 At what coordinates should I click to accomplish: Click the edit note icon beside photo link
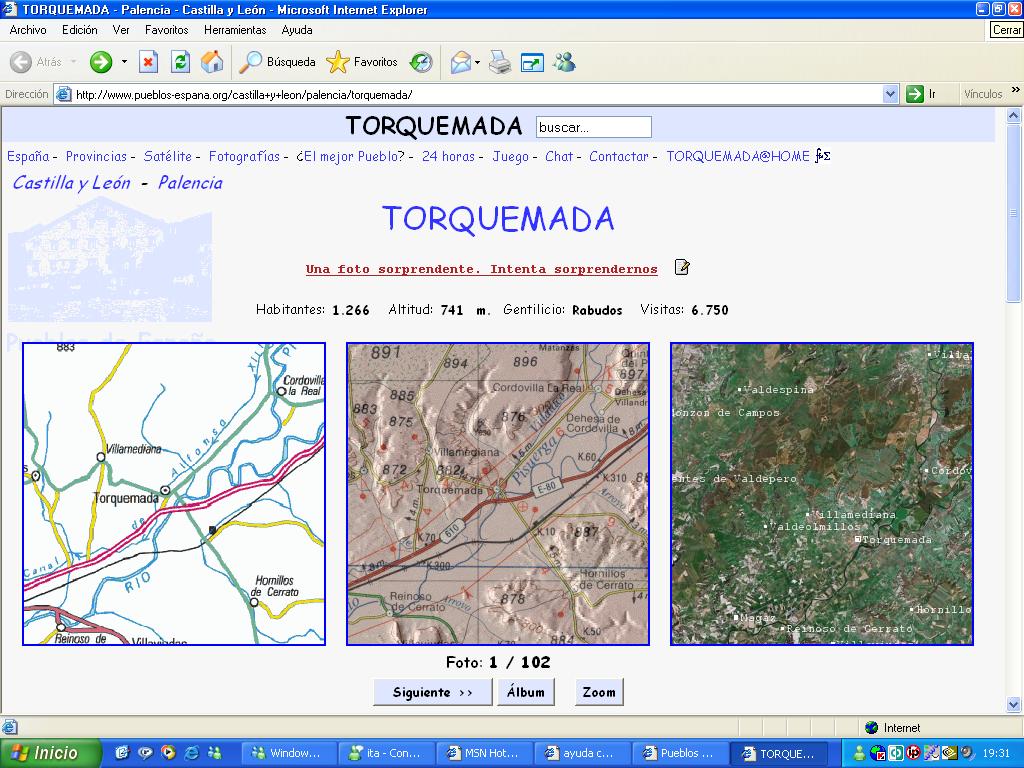[x=682, y=267]
